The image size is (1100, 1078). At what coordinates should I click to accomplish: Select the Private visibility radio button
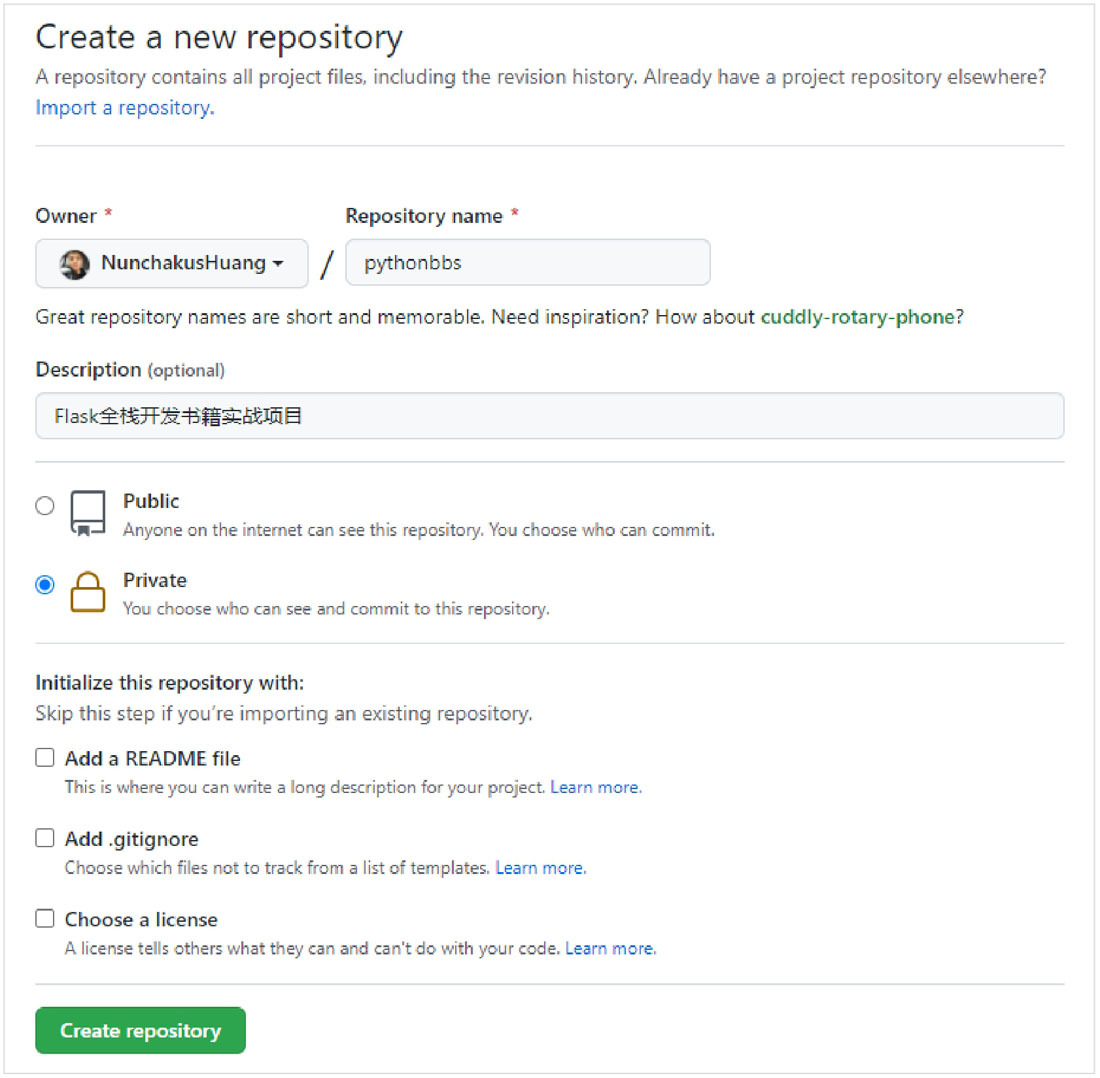pyautogui.click(x=45, y=585)
